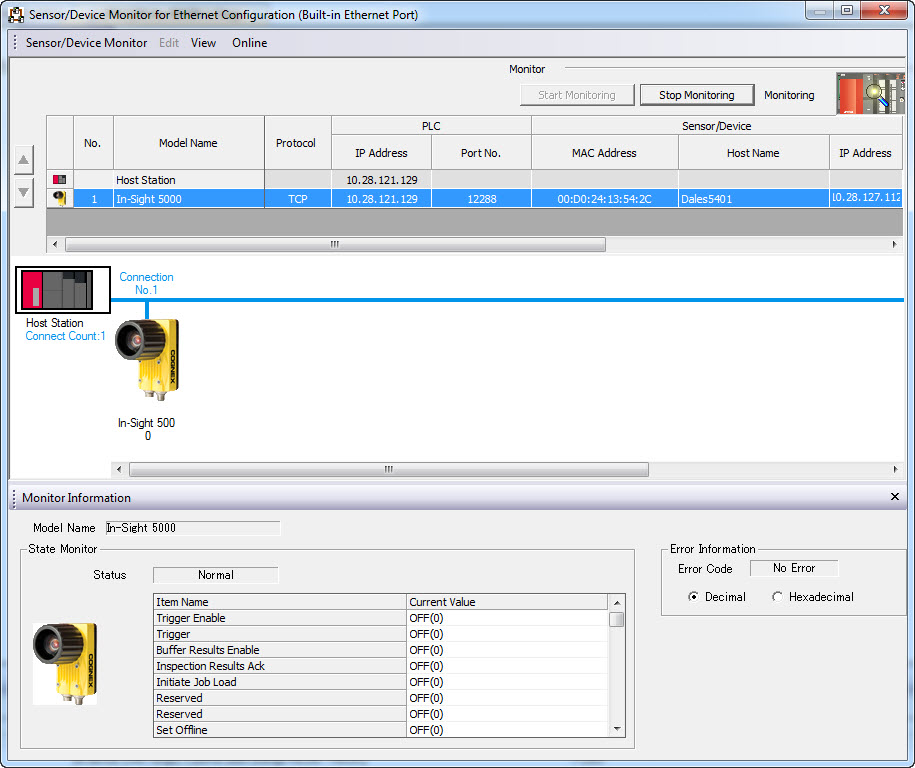The image size is (915, 768).
Task: Click the move-down arrow beside the device table
Action: pyautogui.click(x=24, y=192)
